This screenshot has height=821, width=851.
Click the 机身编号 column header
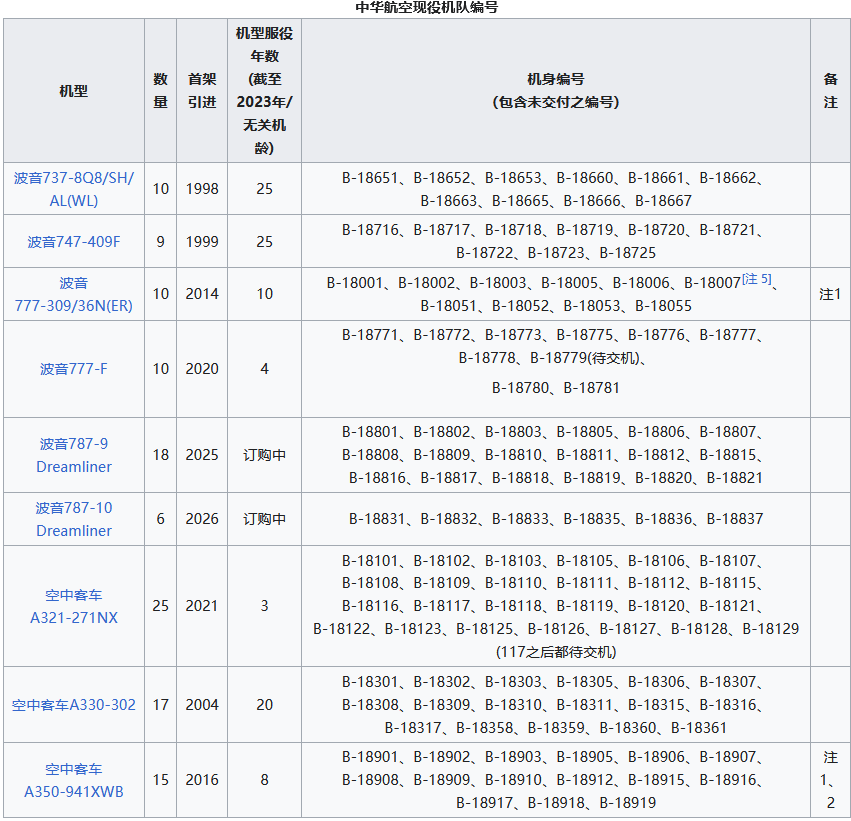click(x=556, y=91)
